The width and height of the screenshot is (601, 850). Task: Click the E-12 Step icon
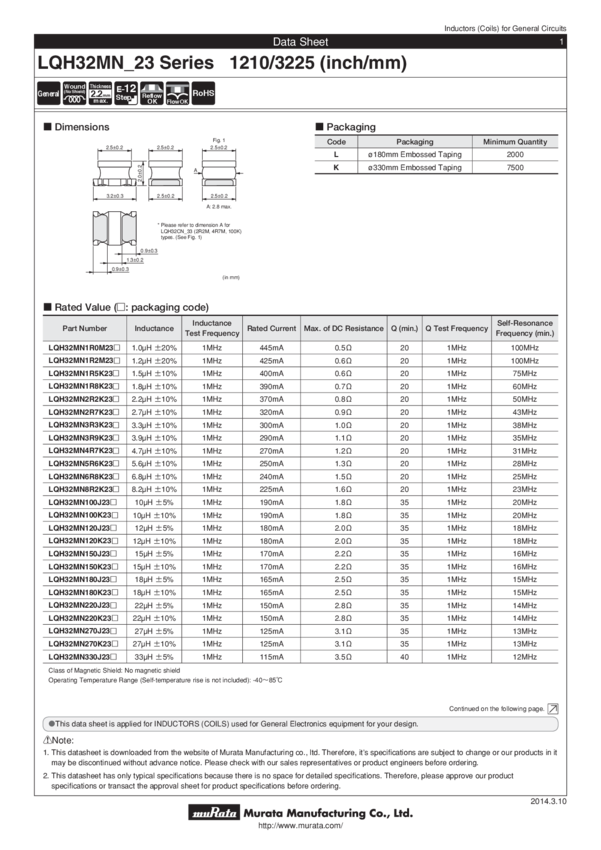tap(126, 94)
